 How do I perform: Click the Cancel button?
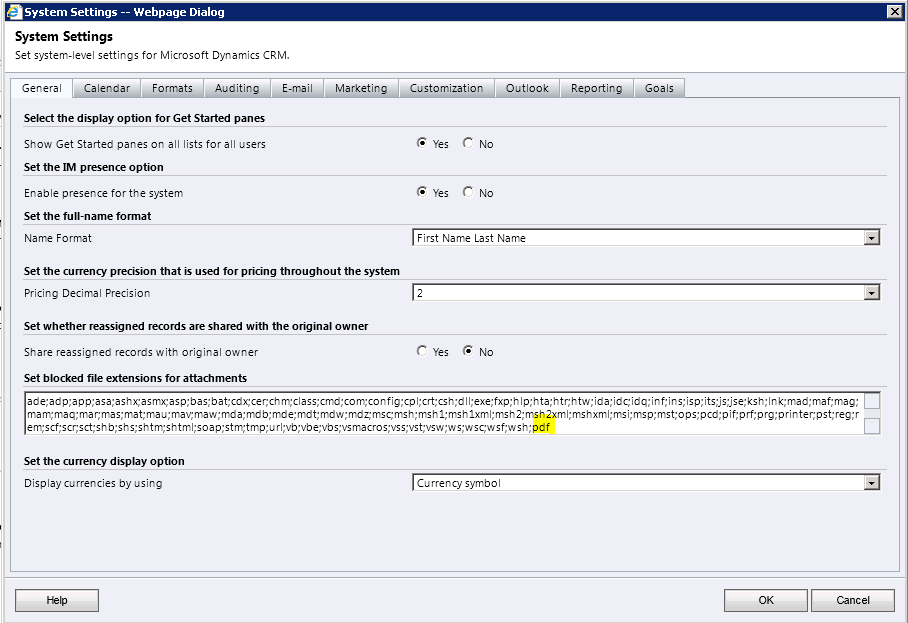[x=852, y=600]
